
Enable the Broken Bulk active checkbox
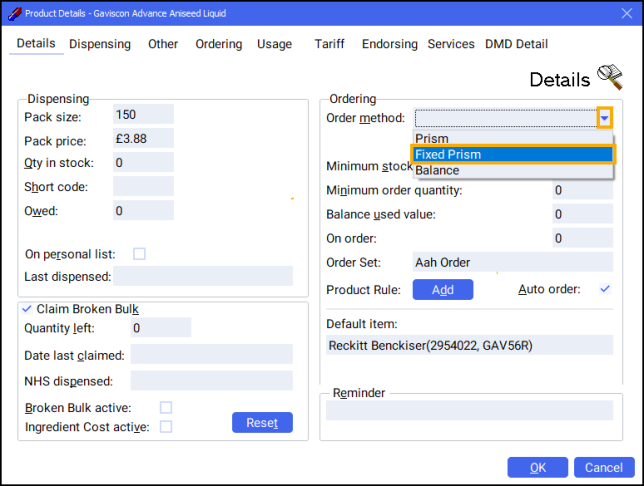[166, 407]
